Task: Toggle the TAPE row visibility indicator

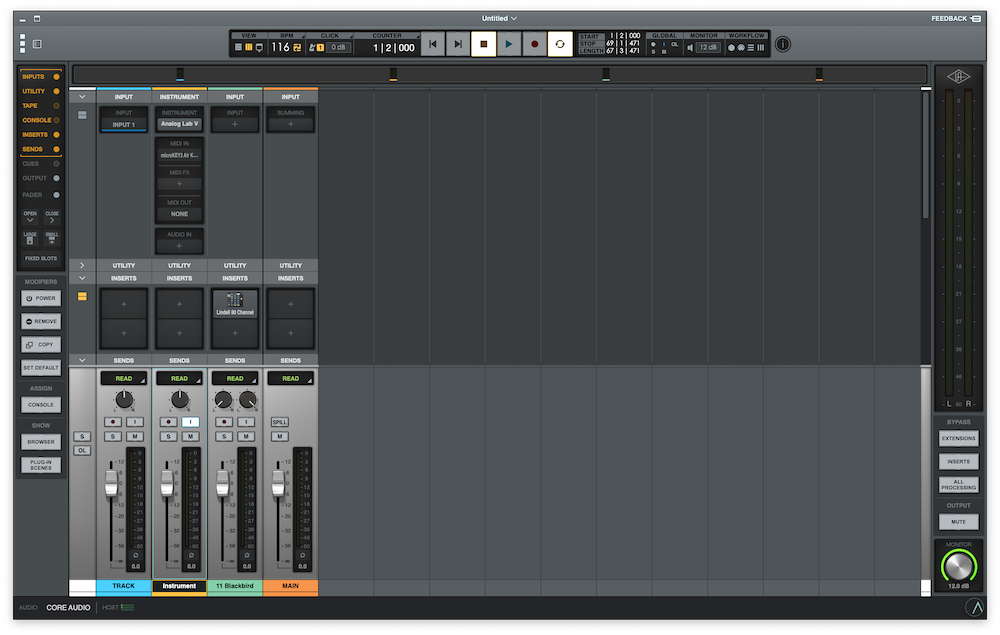Action: click(x=56, y=105)
